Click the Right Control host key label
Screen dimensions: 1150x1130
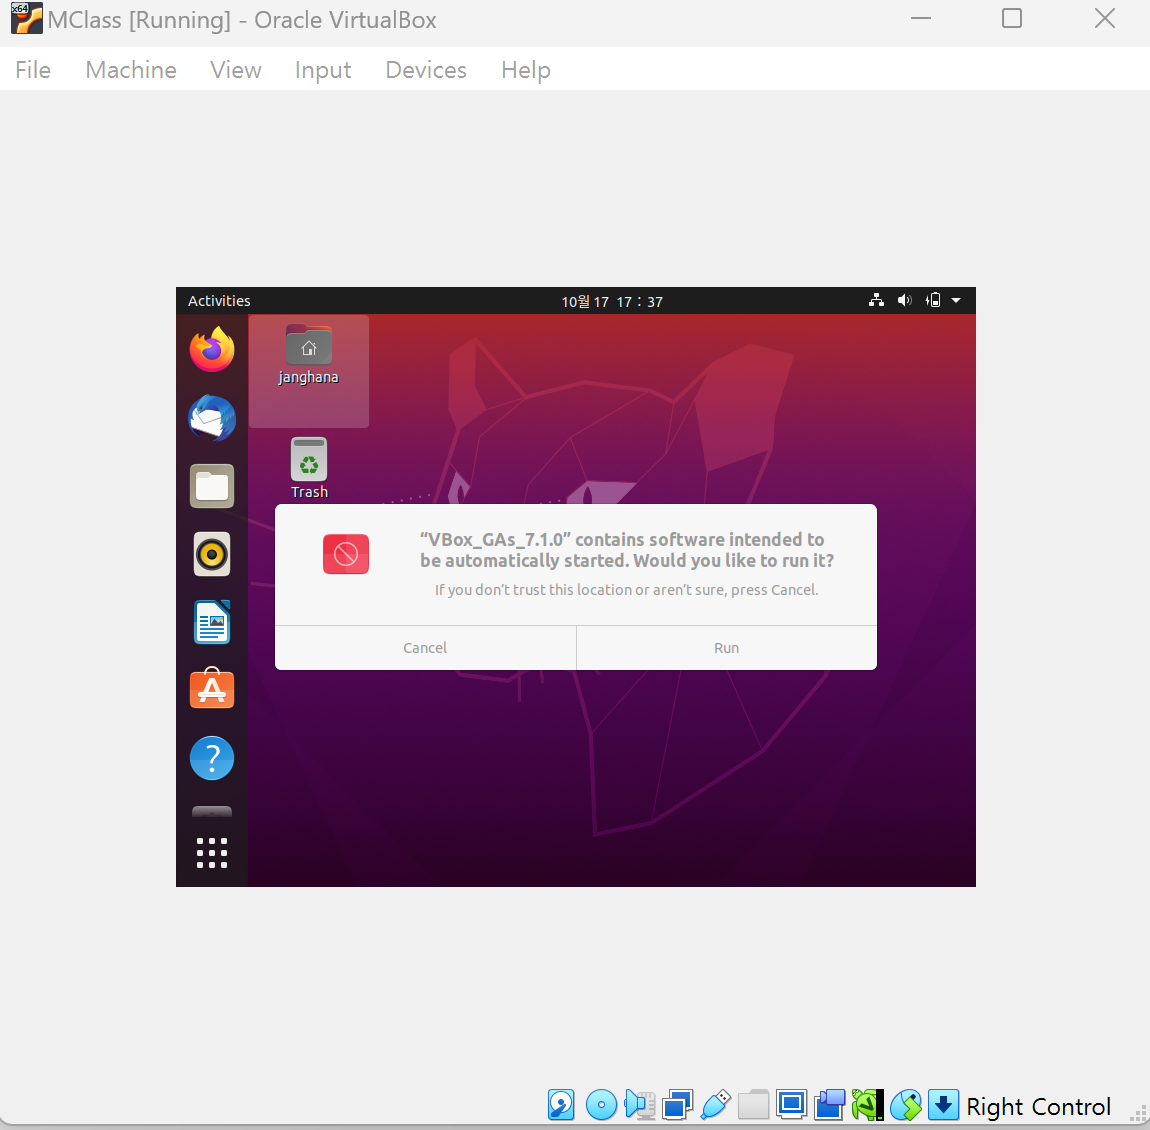[x=1038, y=1106]
